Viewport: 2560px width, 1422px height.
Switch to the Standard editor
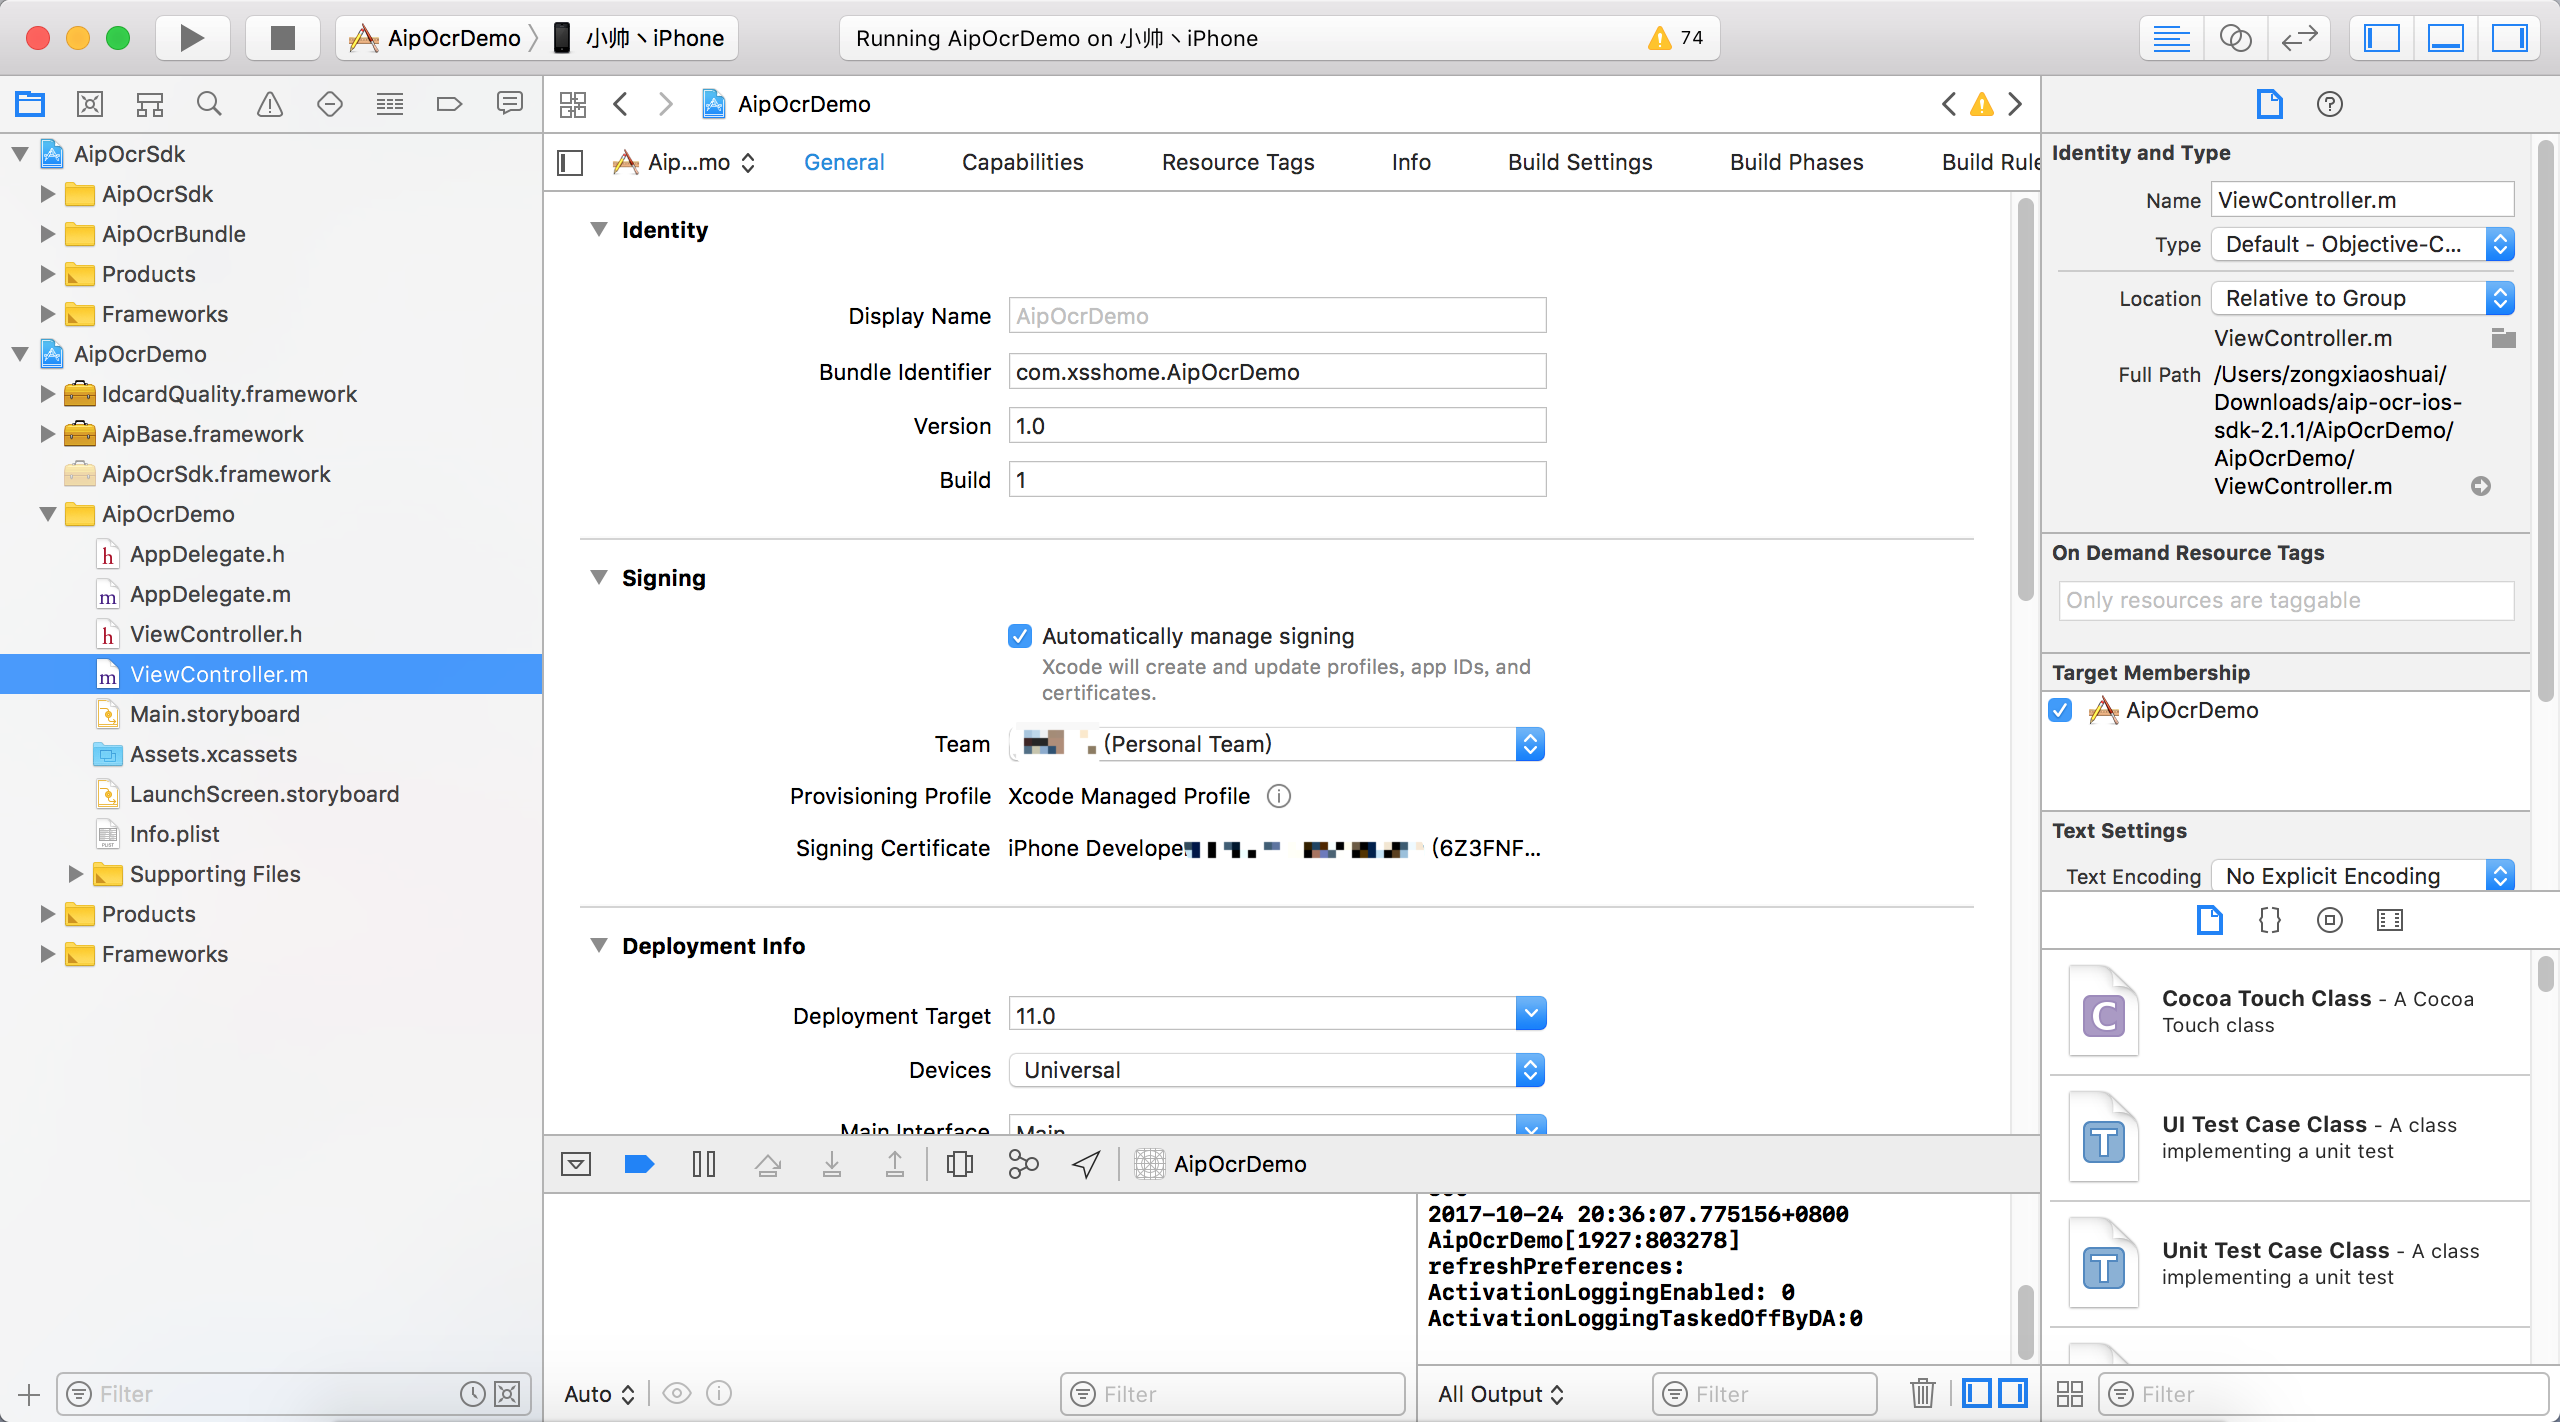coord(2171,38)
